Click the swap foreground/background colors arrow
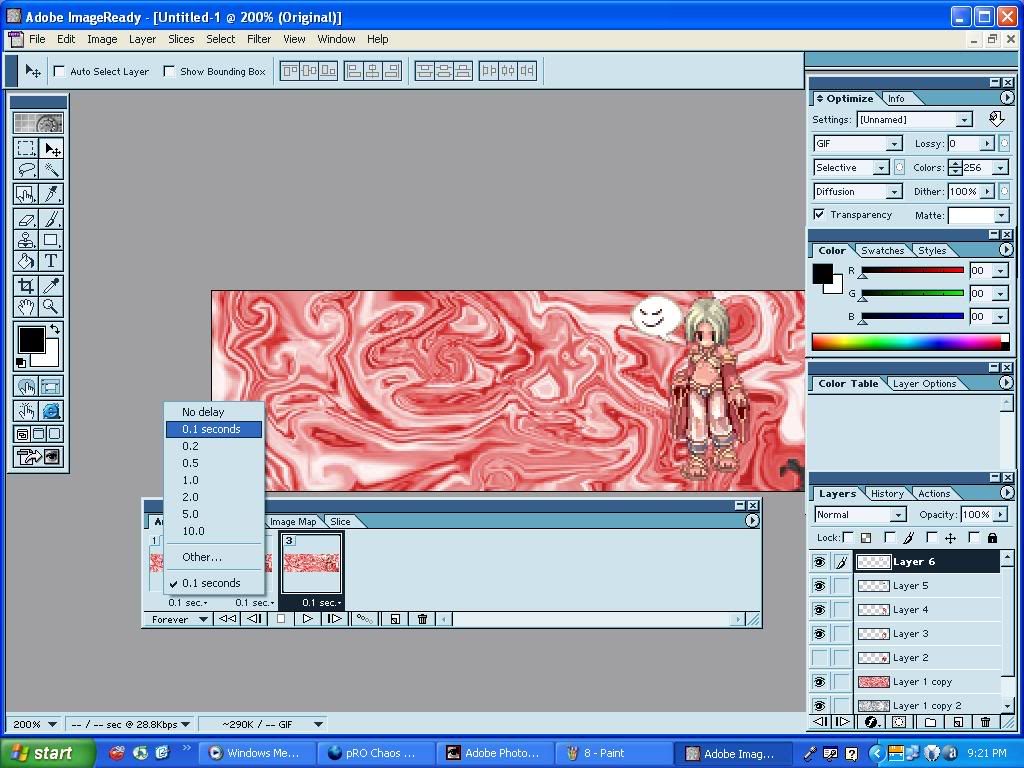 [55, 330]
